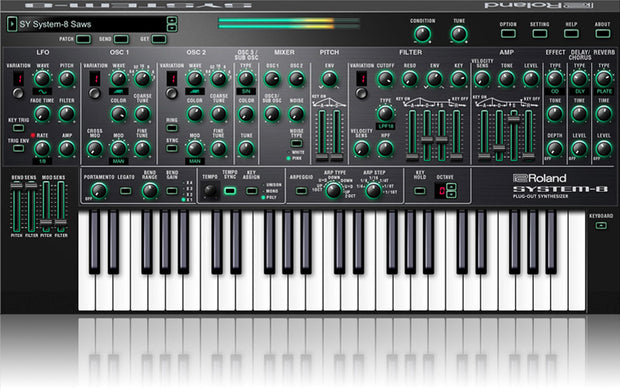Open the Option menu
This screenshot has width=620, height=391.
pyautogui.click(x=508, y=34)
